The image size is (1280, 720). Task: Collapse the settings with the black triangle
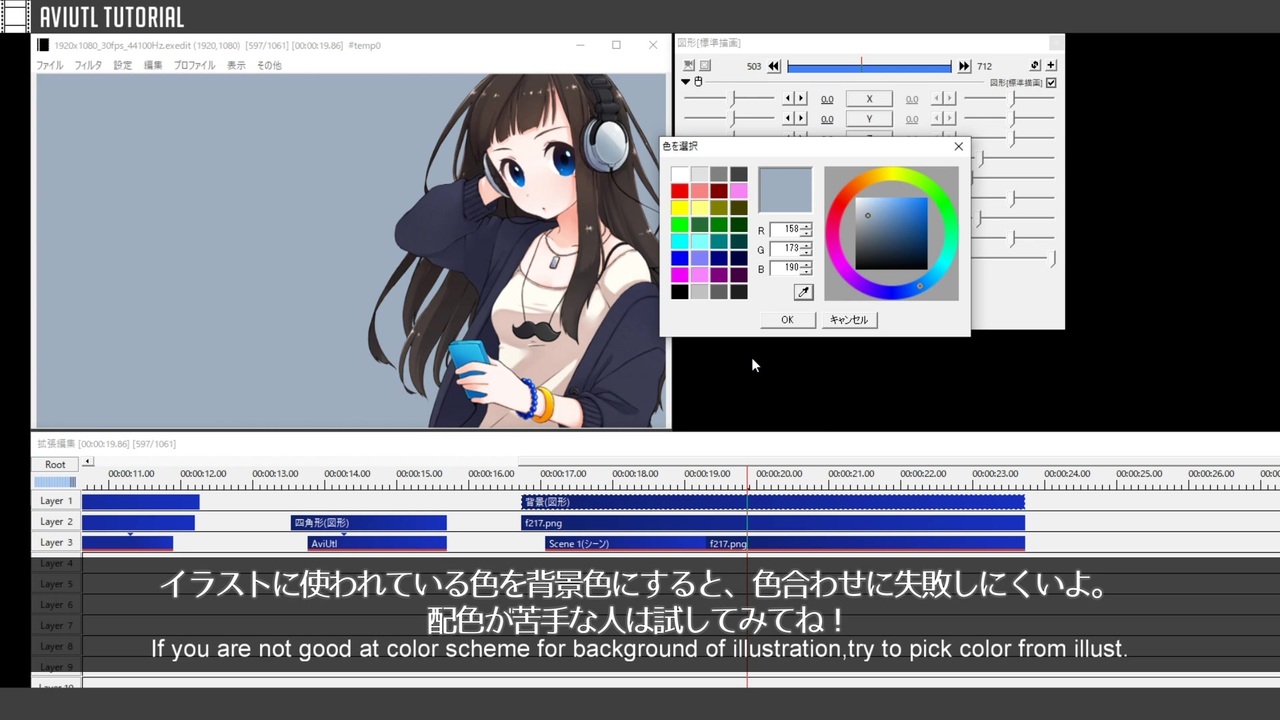tap(686, 82)
